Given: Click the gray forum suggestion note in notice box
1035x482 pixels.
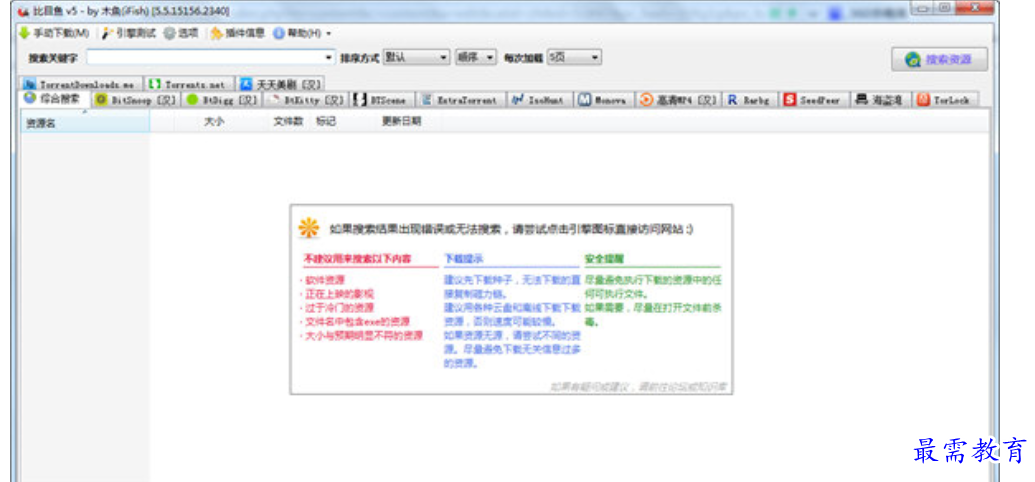Looking at the screenshot, I should coord(638,387).
